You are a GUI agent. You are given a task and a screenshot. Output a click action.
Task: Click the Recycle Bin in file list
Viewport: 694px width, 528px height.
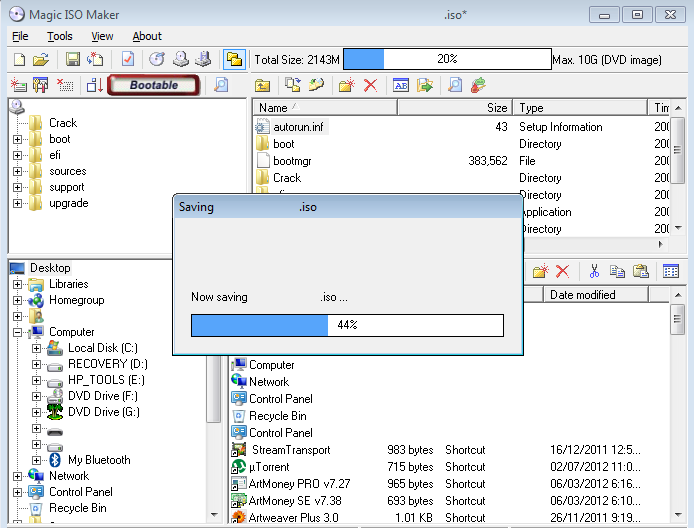point(278,416)
